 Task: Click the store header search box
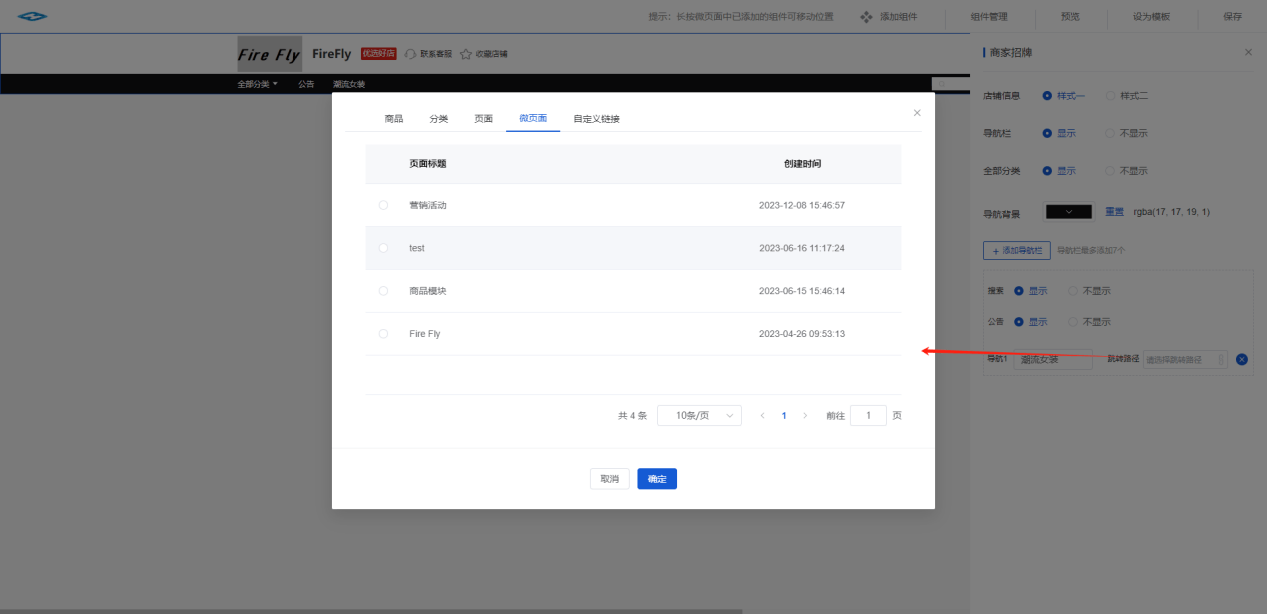(951, 84)
